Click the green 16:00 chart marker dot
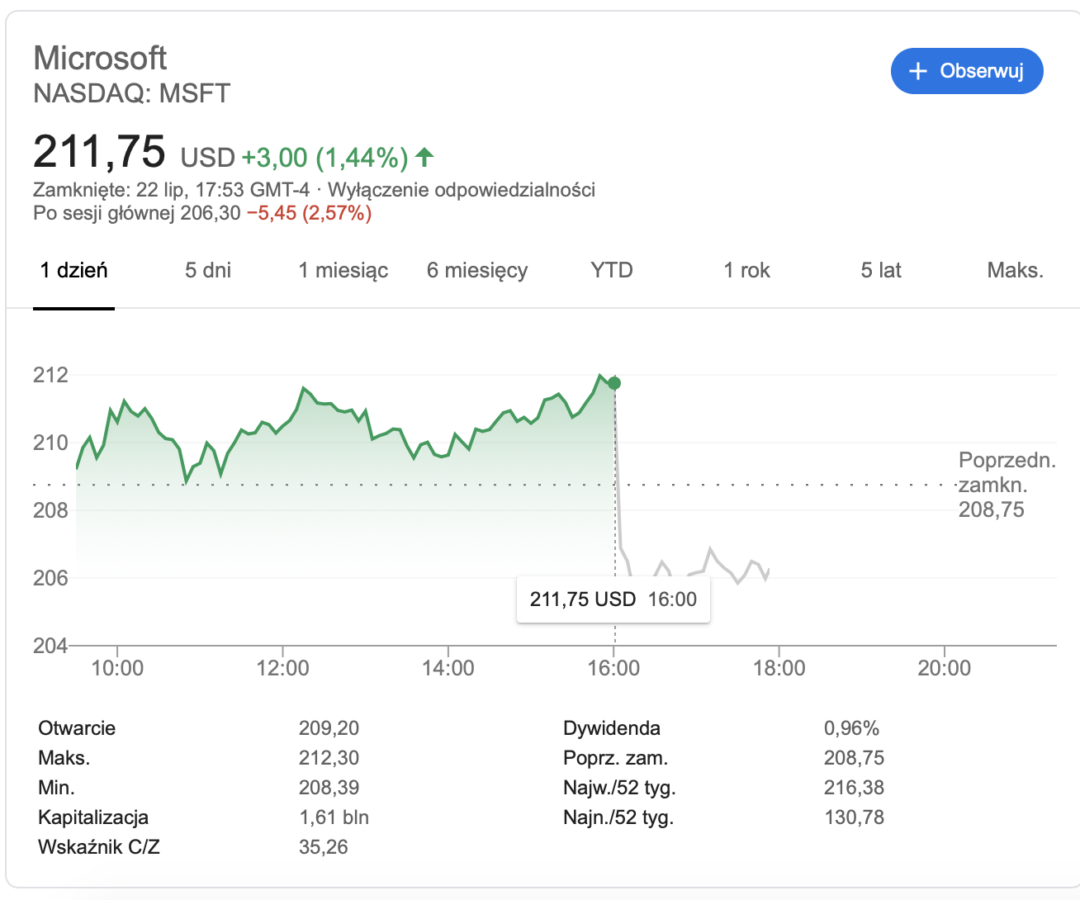 [614, 383]
